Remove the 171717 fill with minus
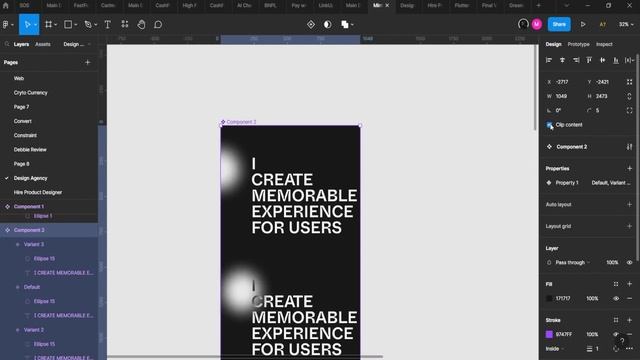The image size is (640, 360). coord(629,299)
